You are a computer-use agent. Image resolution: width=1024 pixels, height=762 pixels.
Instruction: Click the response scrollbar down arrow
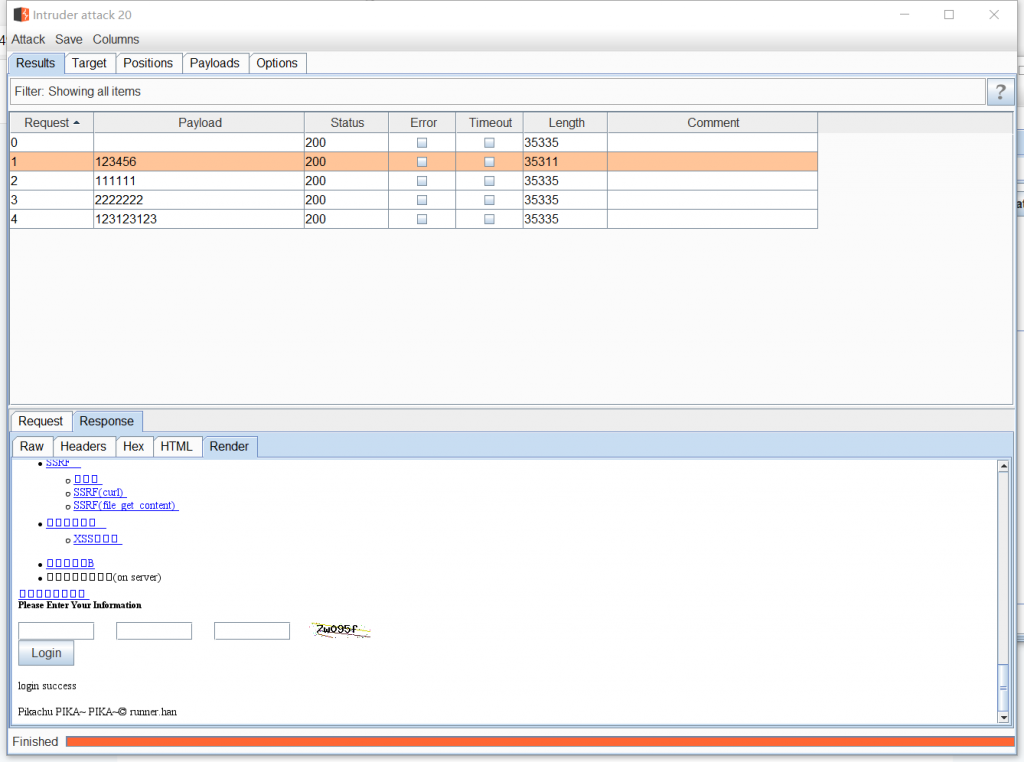[x=1003, y=716]
